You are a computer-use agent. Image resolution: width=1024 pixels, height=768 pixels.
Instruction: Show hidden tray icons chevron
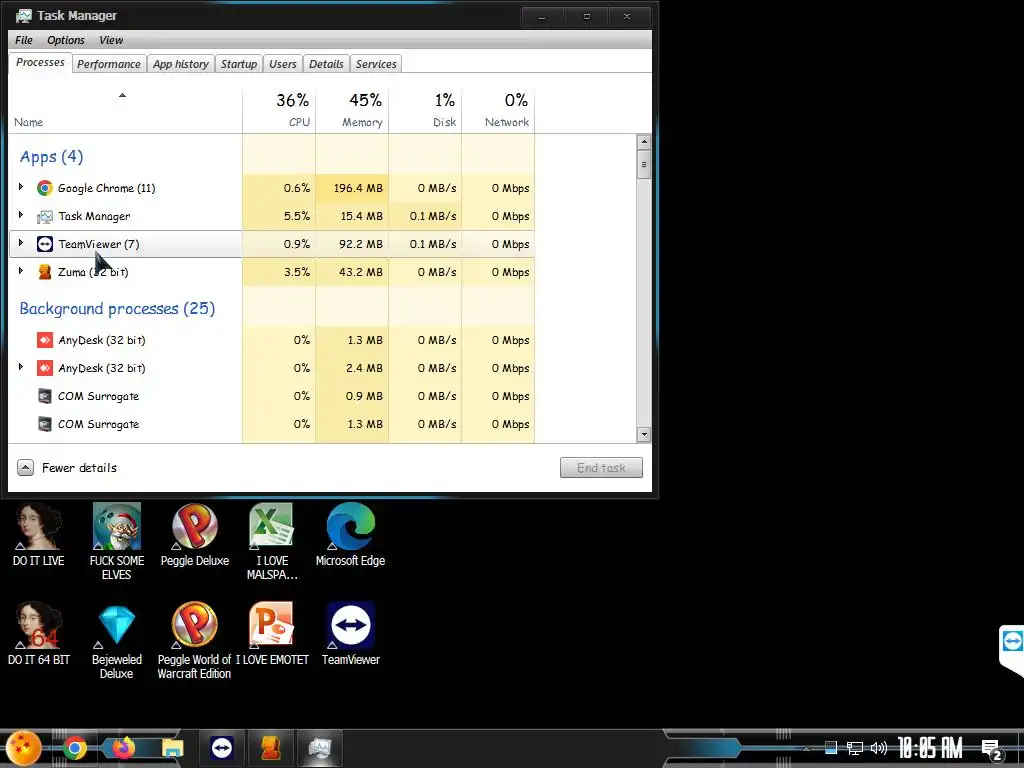(x=807, y=748)
